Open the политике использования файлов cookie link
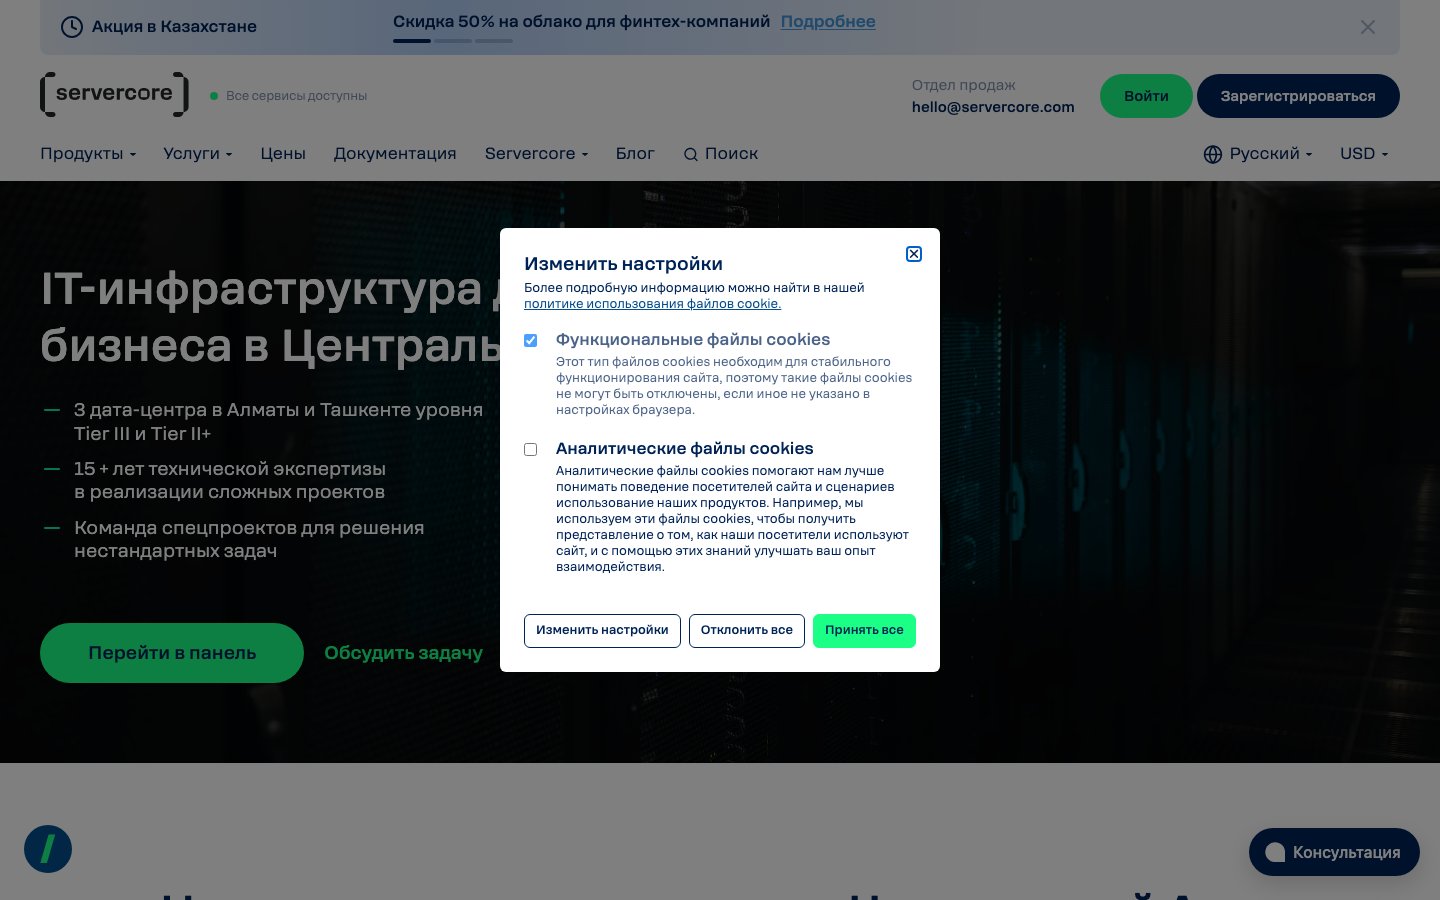The image size is (1440, 900). (653, 304)
